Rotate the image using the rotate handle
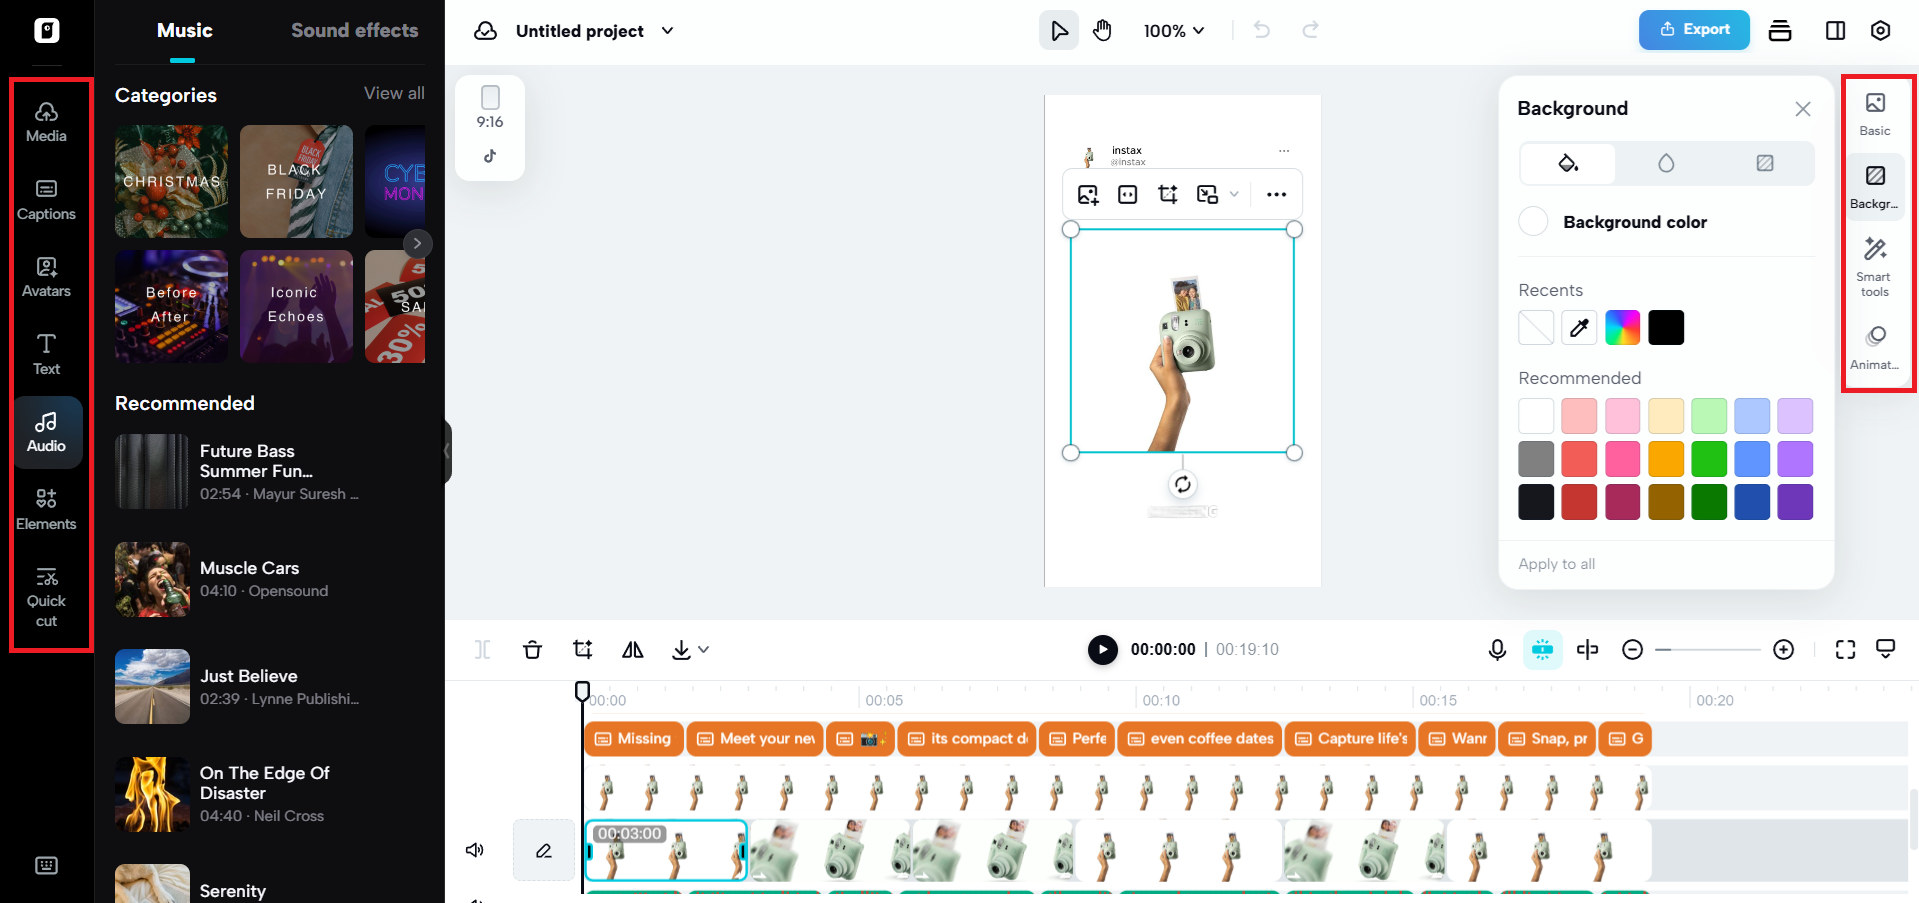 click(1182, 484)
